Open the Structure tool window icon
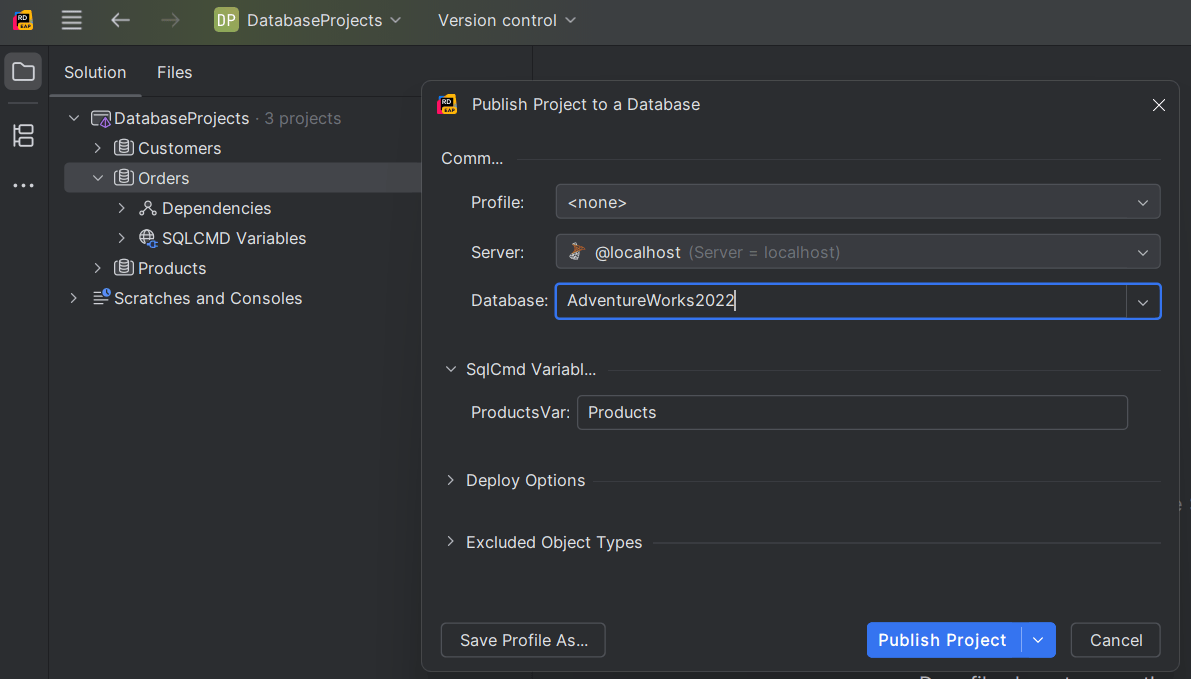The image size is (1191, 679). pos(23,135)
